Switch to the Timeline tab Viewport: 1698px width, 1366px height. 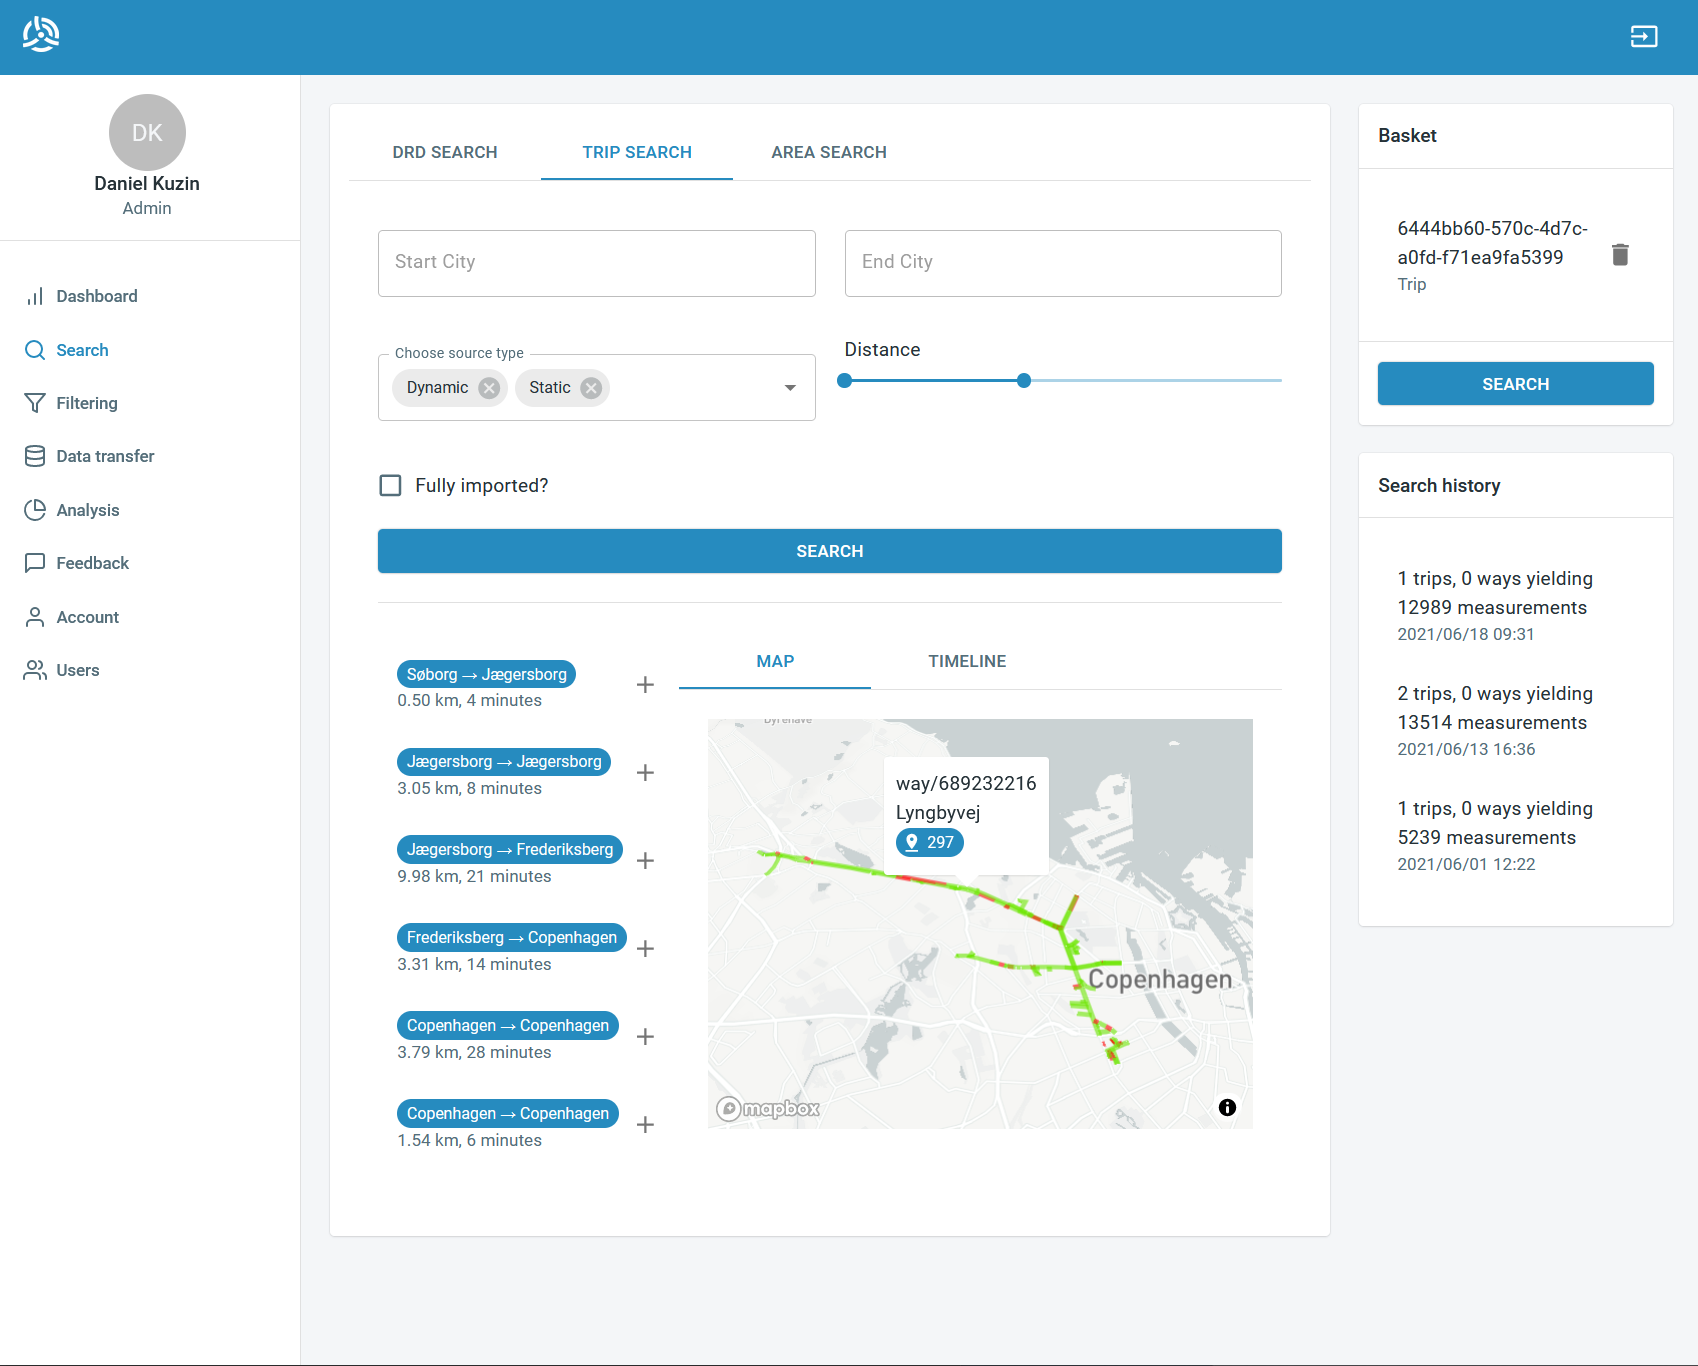click(966, 661)
